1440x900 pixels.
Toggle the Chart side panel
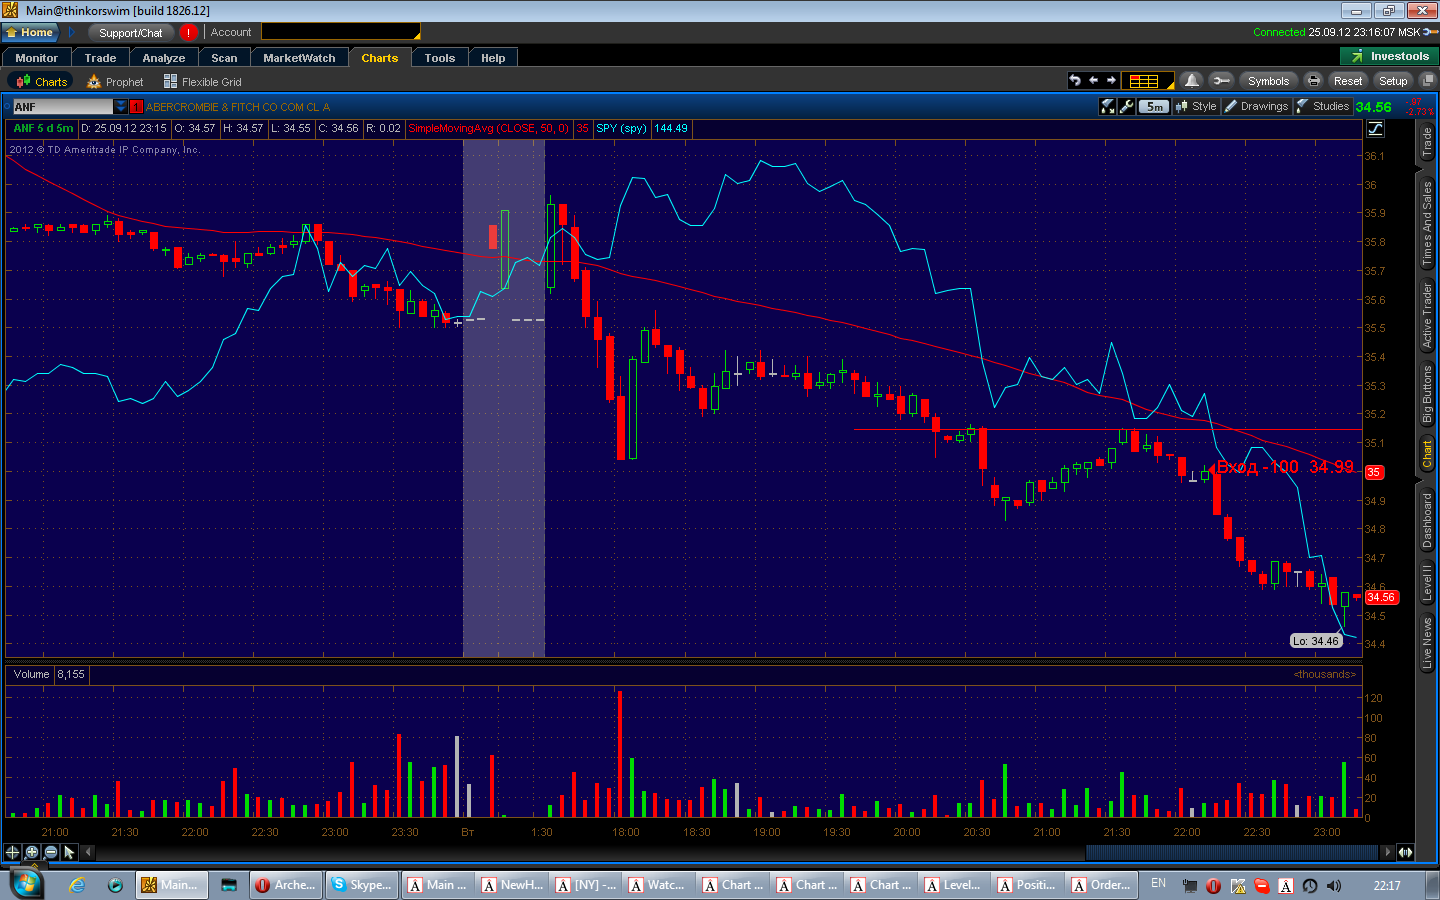(x=1427, y=453)
